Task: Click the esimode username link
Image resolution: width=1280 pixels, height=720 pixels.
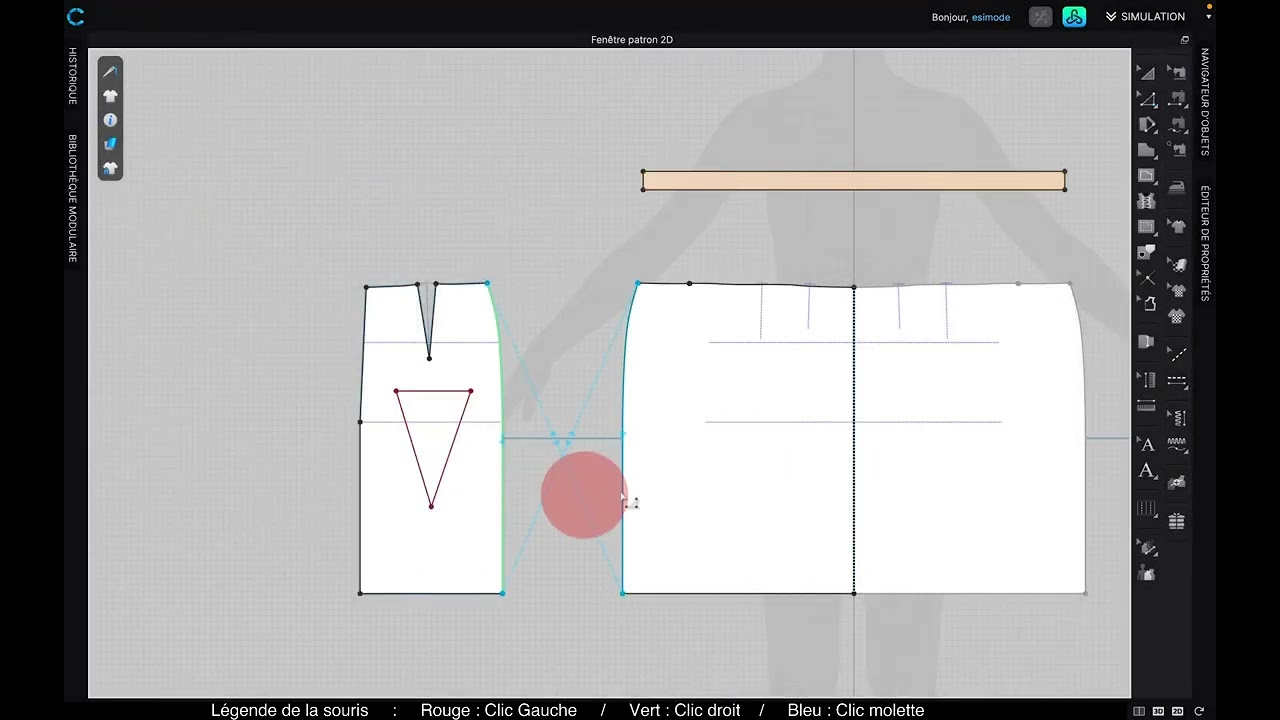Action: click(x=991, y=17)
